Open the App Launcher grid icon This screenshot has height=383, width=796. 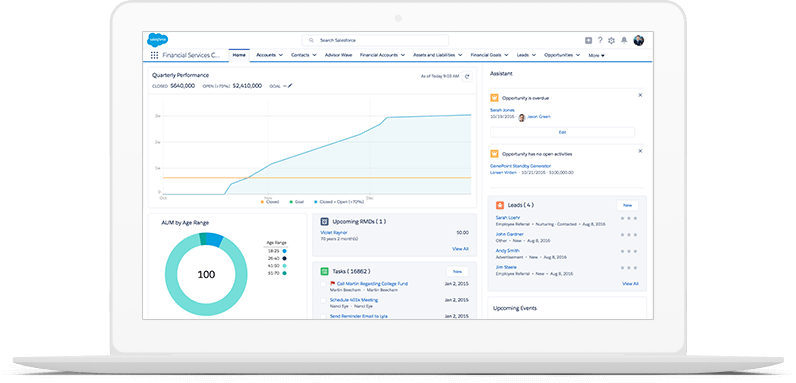pos(154,55)
